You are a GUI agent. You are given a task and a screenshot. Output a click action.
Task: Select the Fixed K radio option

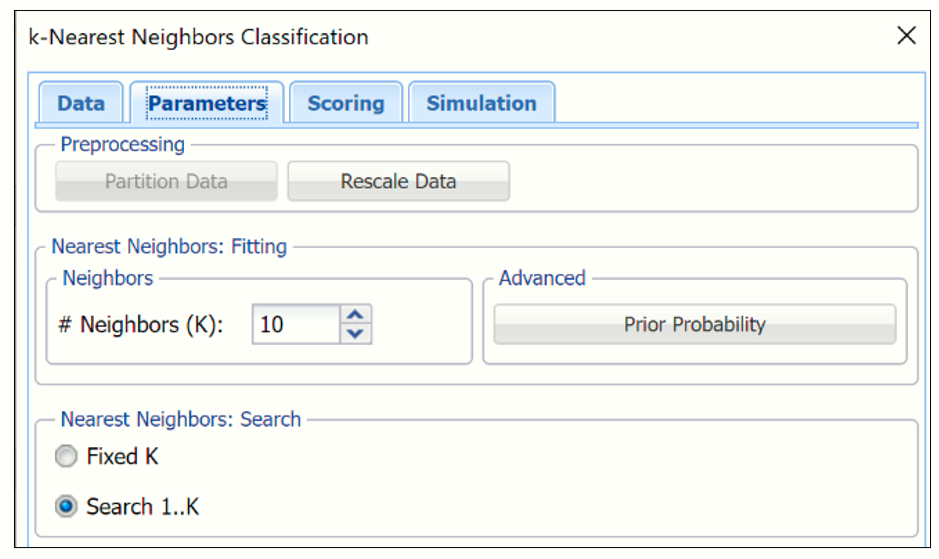click(66, 457)
